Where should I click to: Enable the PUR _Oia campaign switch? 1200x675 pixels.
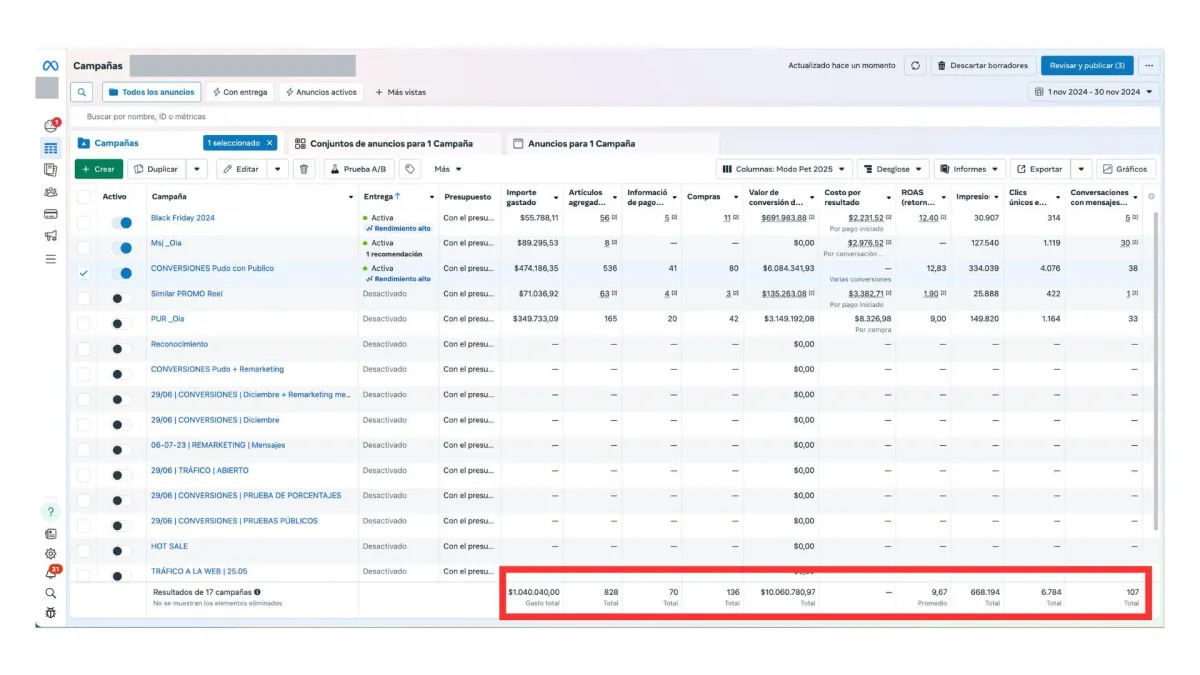click(121, 323)
